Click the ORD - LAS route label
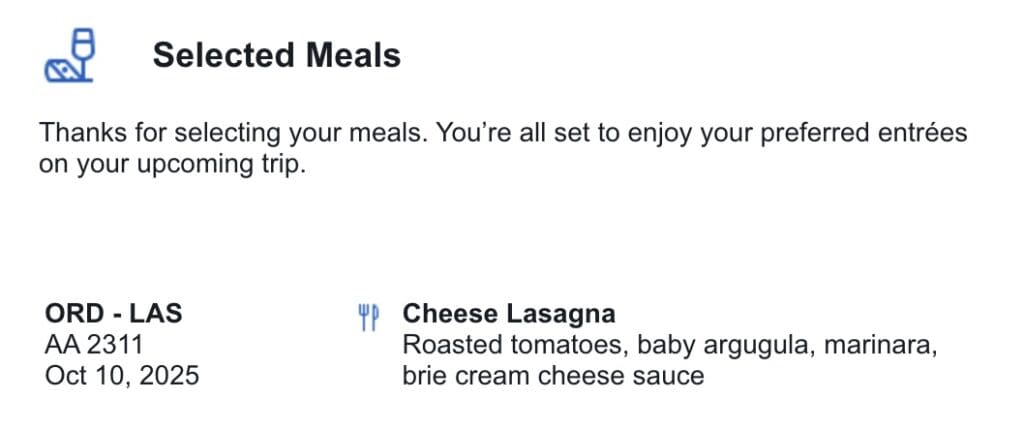The width and height of the screenshot is (1024, 430). click(114, 314)
